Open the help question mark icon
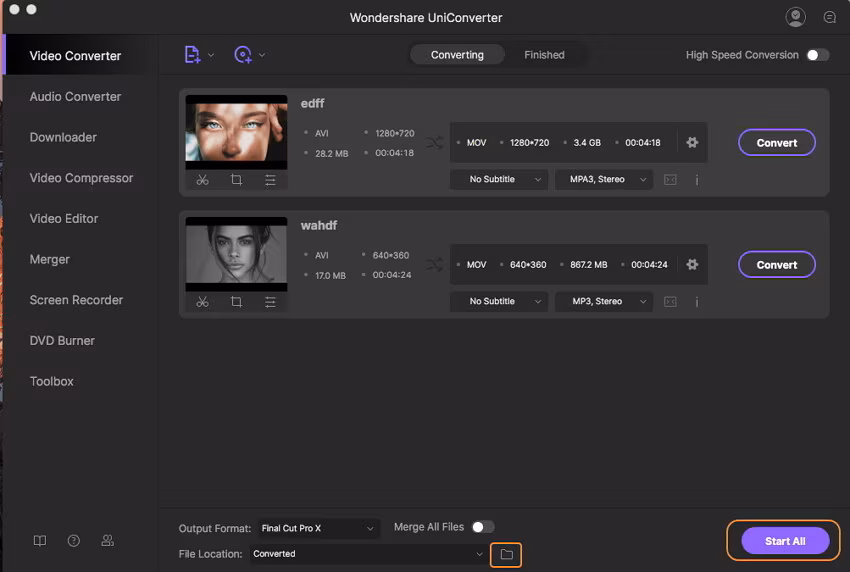The width and height of the screenshot is (850, 572). pos(74,541)
